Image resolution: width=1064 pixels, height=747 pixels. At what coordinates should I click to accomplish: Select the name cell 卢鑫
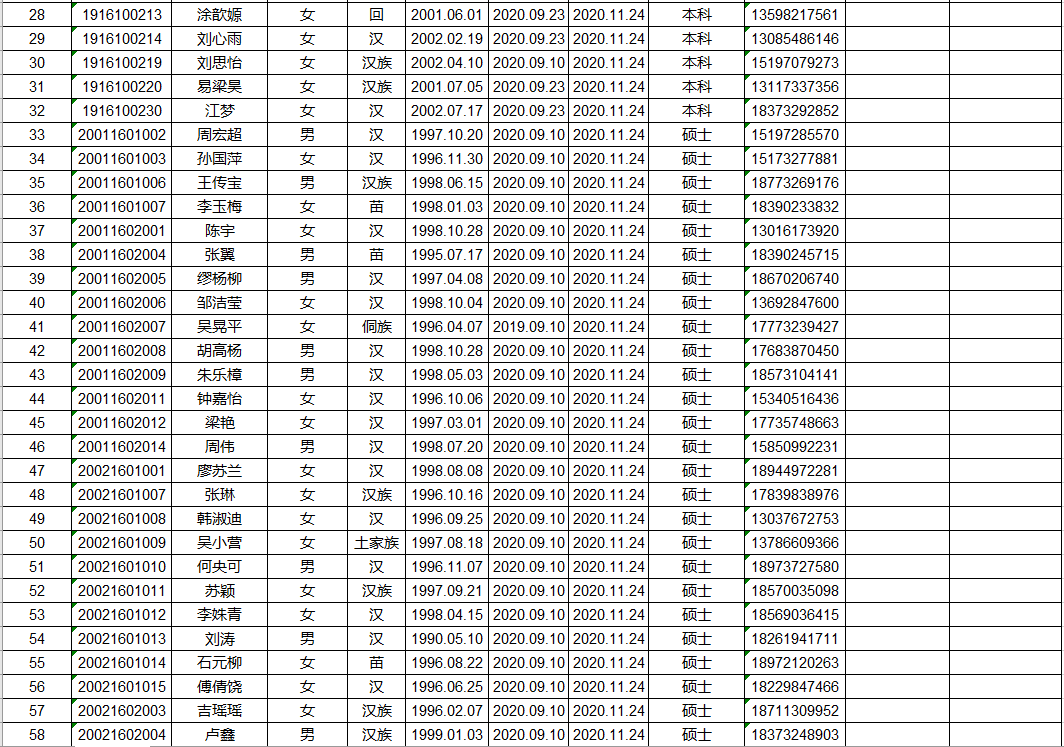pyautogui.click(x=219, y=735)
